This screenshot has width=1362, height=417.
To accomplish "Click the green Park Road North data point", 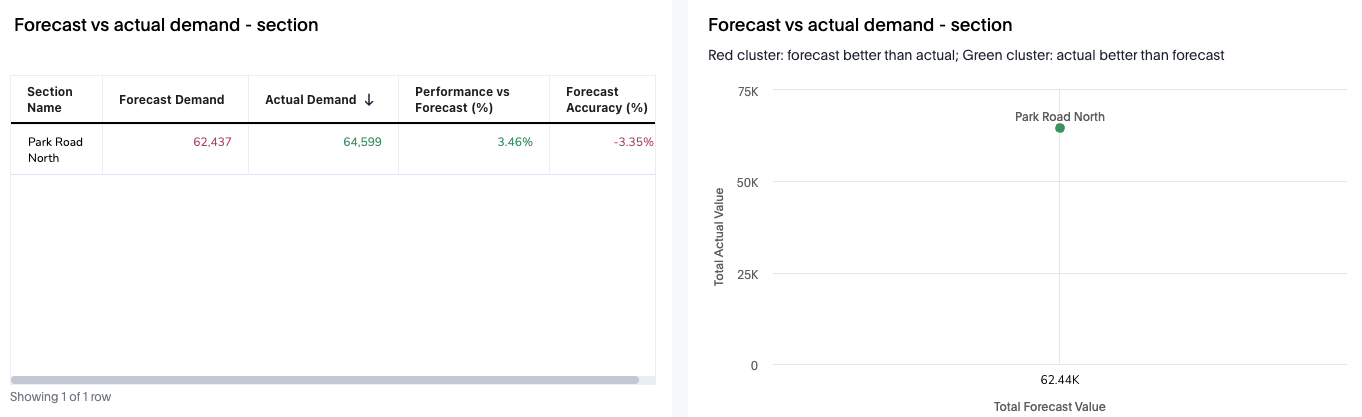I will (1060, 128).
